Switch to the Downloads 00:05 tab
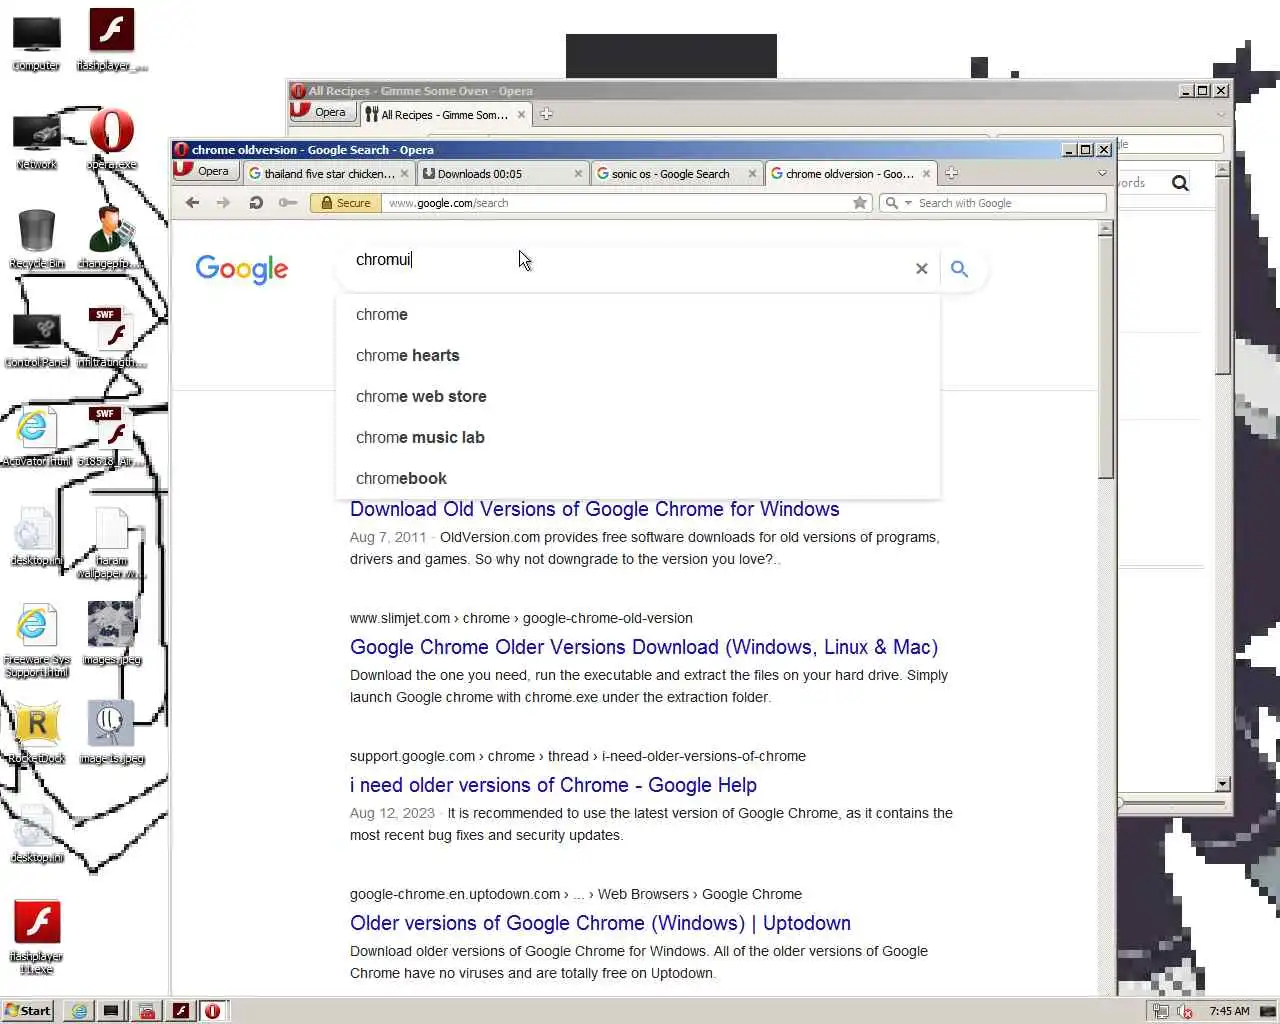The width and height of the screenshot is (1280, 1024). tap(502, 173)
